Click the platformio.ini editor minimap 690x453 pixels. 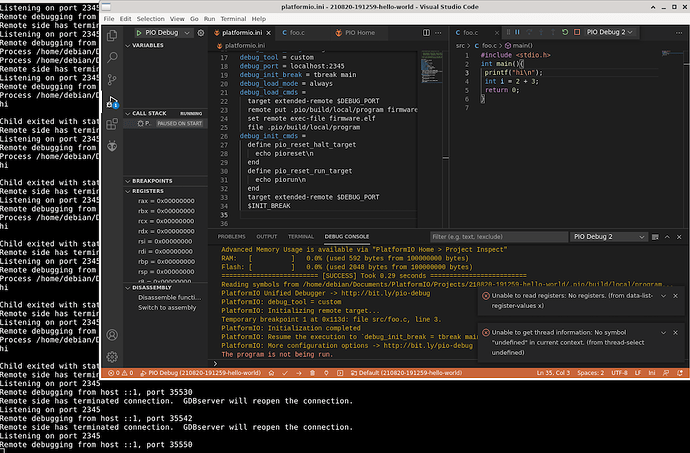(431, 67)
